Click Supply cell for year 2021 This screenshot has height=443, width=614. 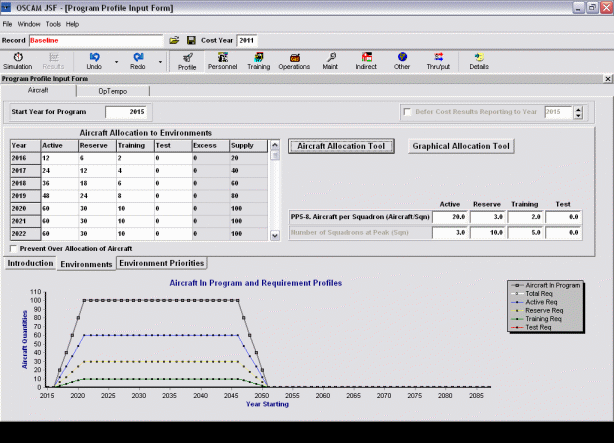[x=248, y=221]
